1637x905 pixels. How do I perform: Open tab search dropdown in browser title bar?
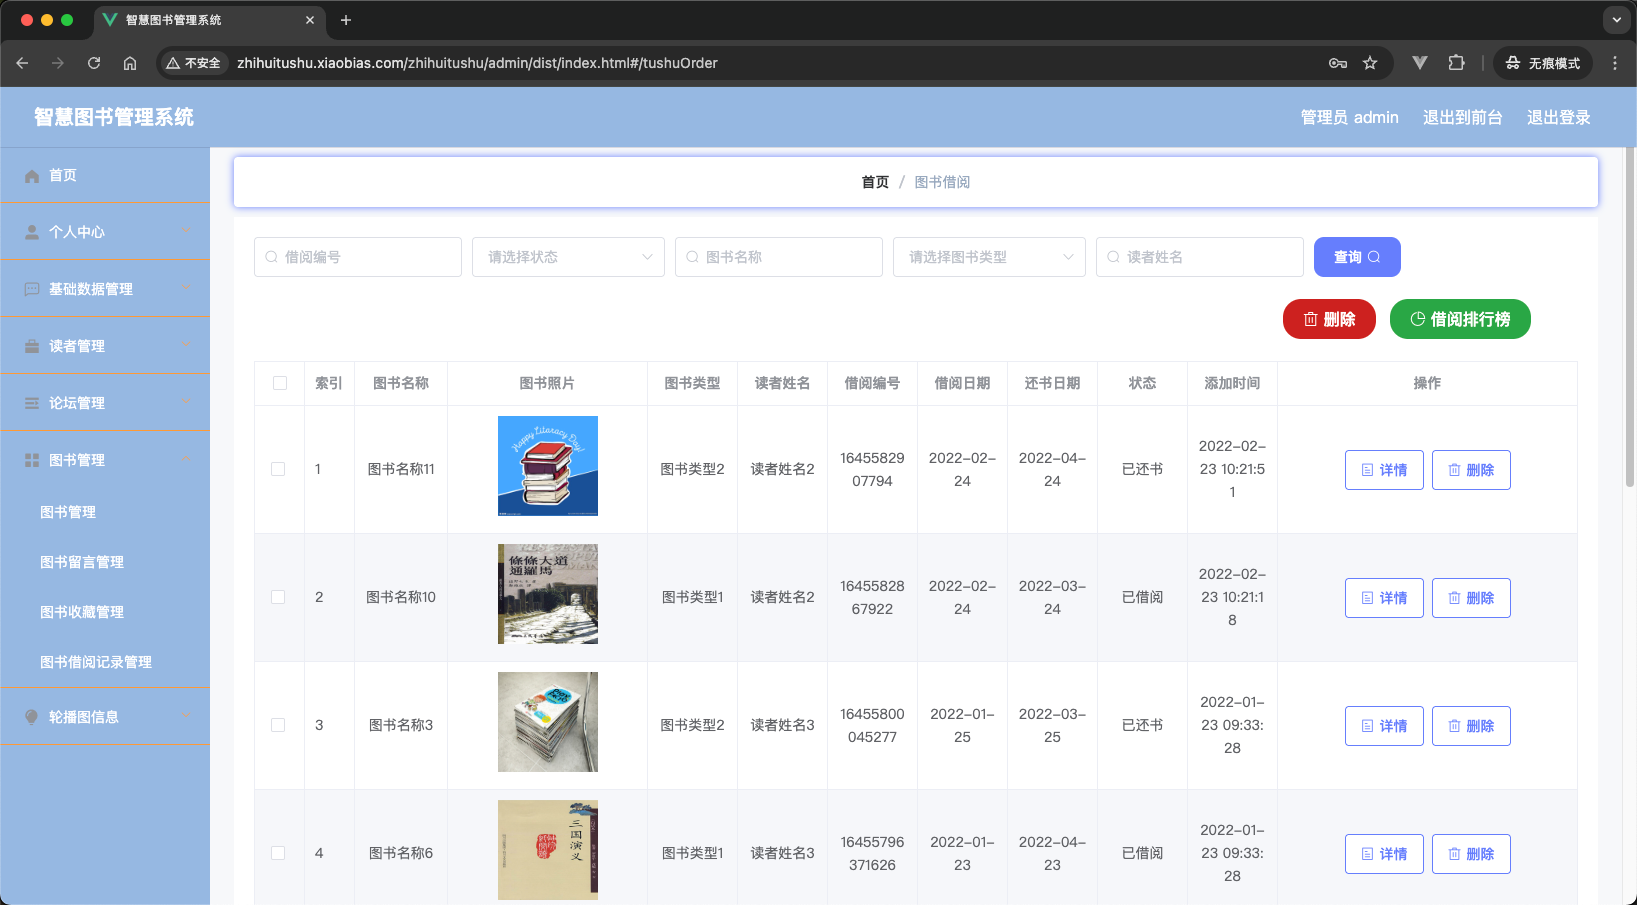coord(1617,20)
